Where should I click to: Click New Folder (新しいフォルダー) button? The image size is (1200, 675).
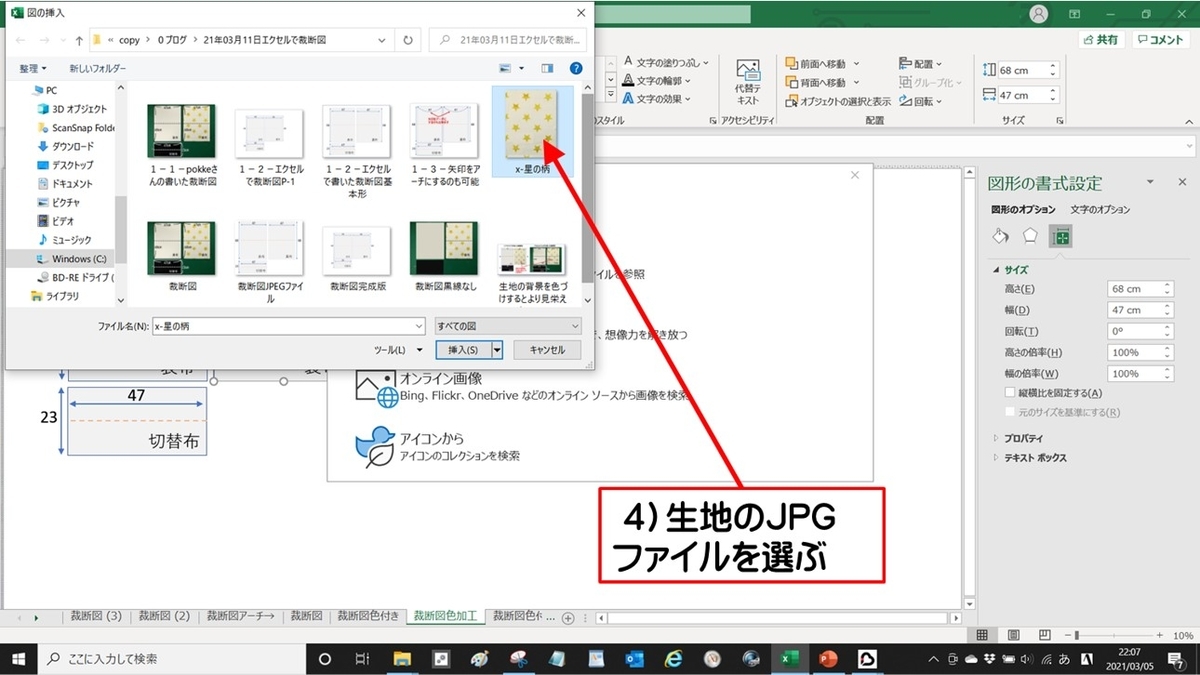tap(97, 68)
